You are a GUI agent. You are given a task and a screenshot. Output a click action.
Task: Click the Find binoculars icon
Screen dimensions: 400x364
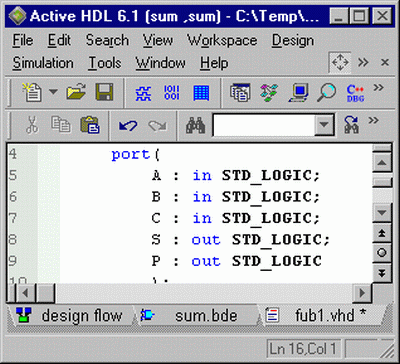pyautogui.click(x=195, y=125)
